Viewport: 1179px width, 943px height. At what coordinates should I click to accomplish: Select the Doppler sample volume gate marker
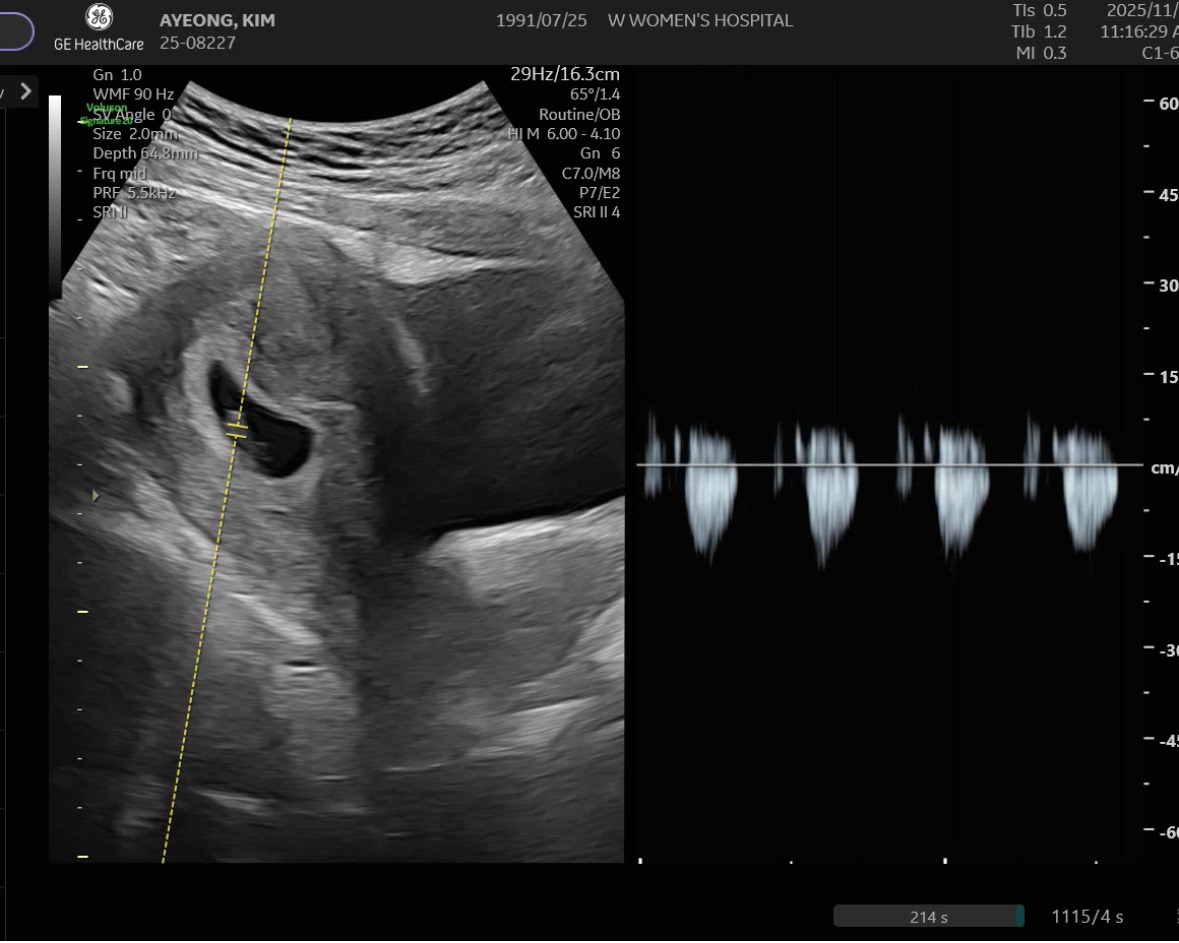(x=237, y=430)
